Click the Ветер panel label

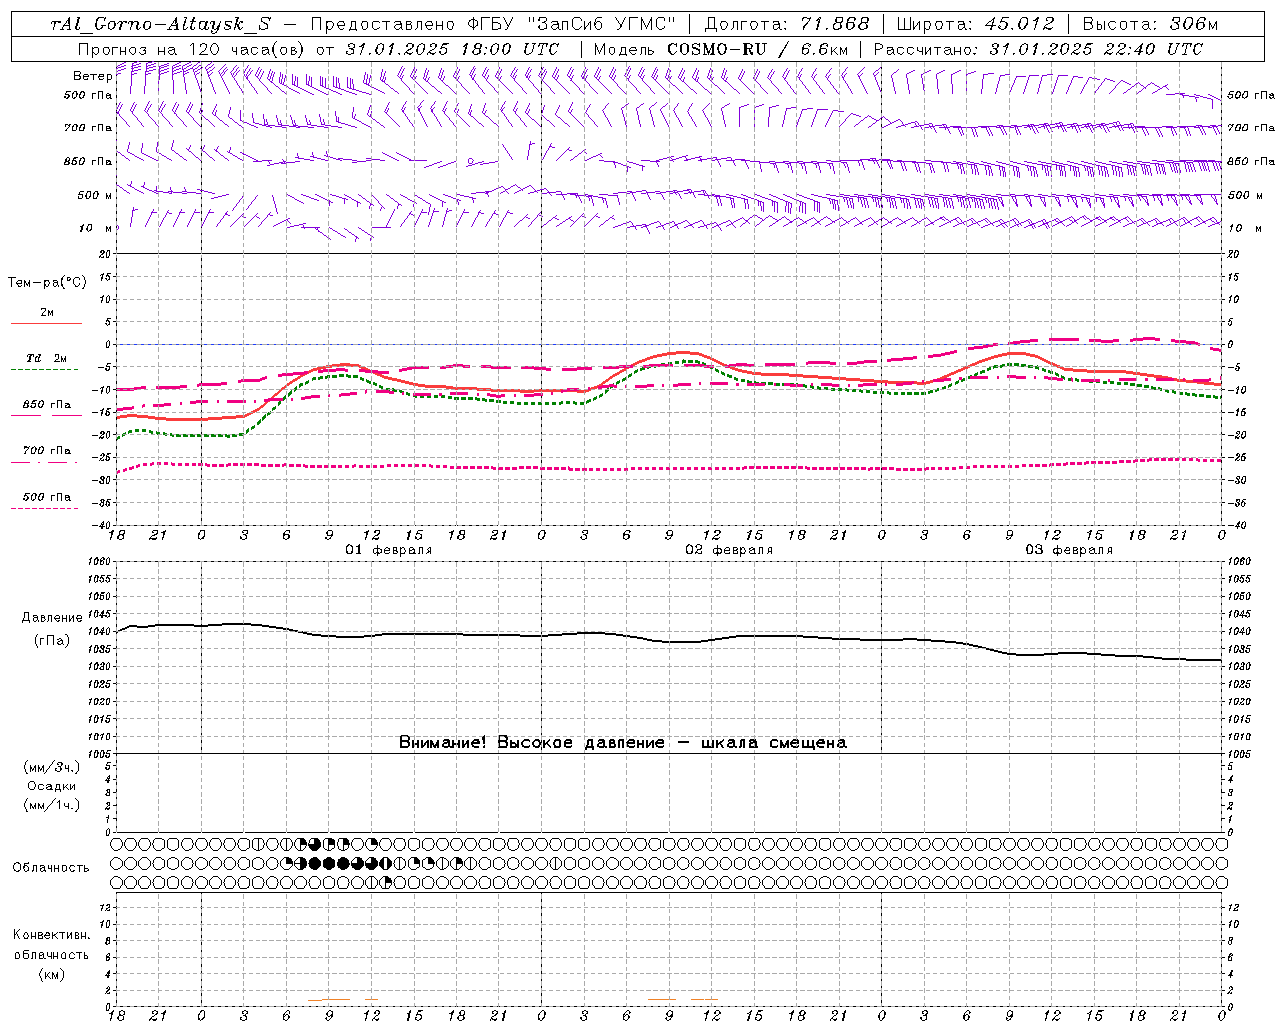(x=92, y=76)
